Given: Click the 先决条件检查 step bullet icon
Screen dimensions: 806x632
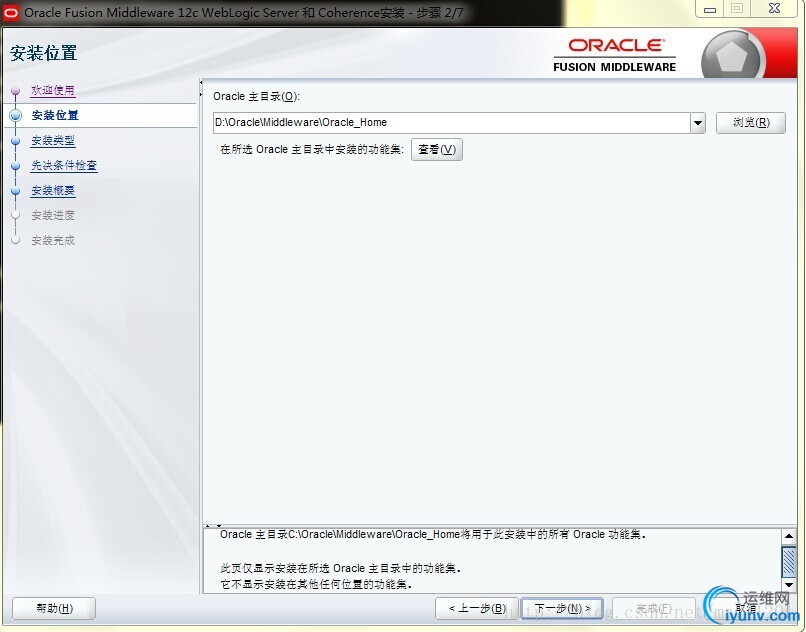Looking at the screenshot, I should (15, 166).
